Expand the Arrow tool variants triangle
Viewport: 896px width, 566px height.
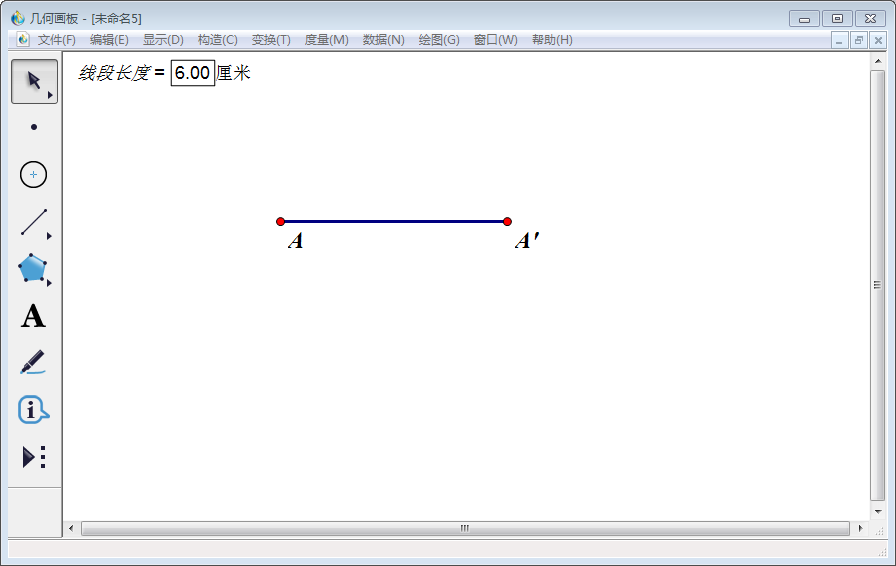click(x=50, y=95)
